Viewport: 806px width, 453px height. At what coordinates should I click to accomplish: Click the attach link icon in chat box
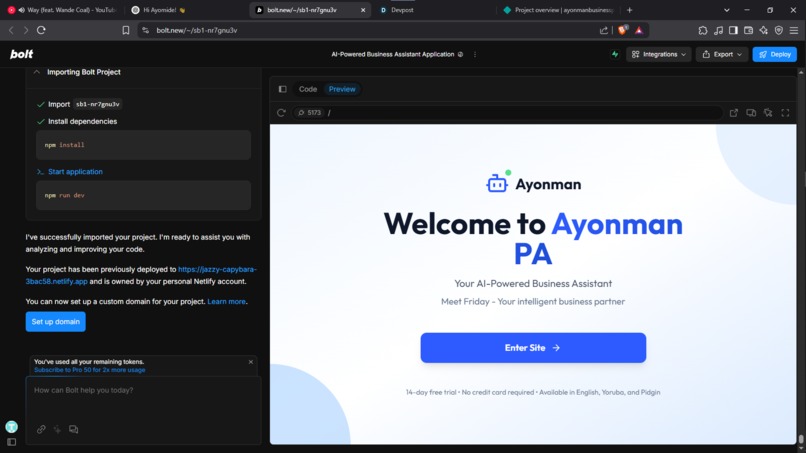[41, 429]
